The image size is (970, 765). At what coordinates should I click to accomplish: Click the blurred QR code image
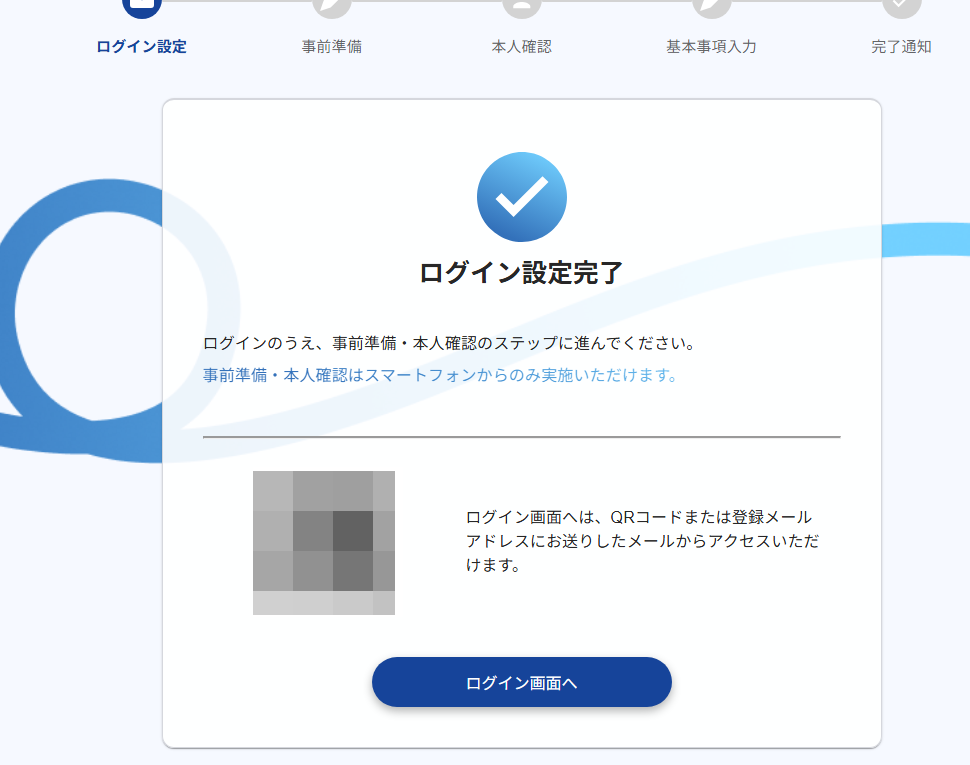click(x=324, y=543)
